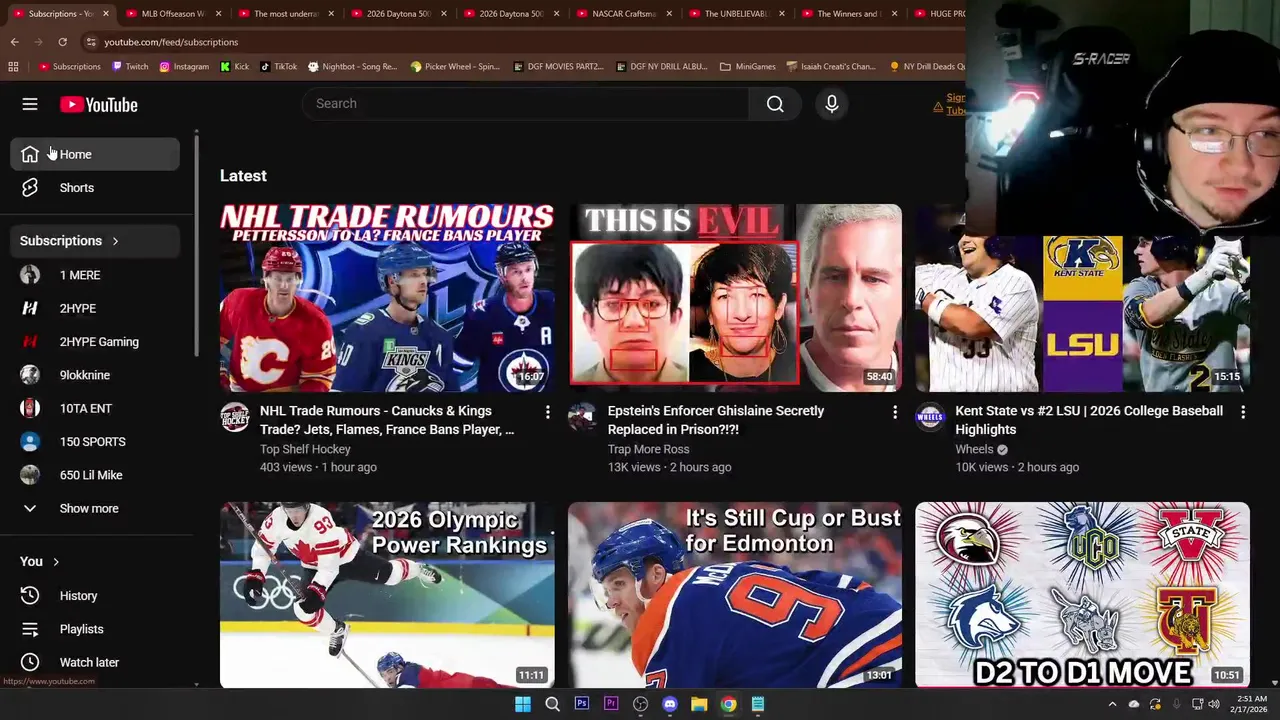Image resolution: width=1280 pixels, height=720 pixels.
Task: Play 2026 Olympic Power Rankings thumbnail
Action: pyautogui.click(x=387, y=595)
